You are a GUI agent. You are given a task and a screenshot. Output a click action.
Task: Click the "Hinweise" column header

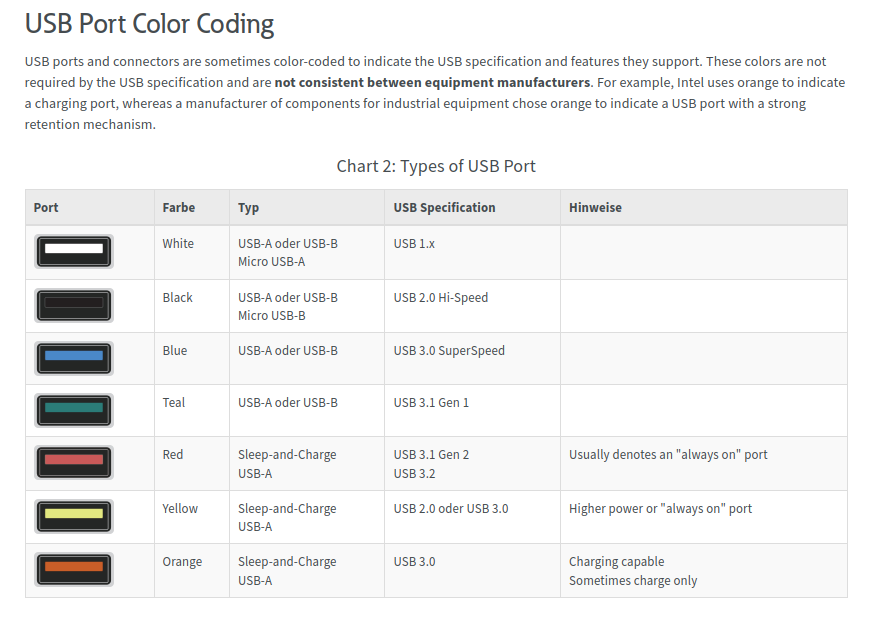tap(595, 208)
